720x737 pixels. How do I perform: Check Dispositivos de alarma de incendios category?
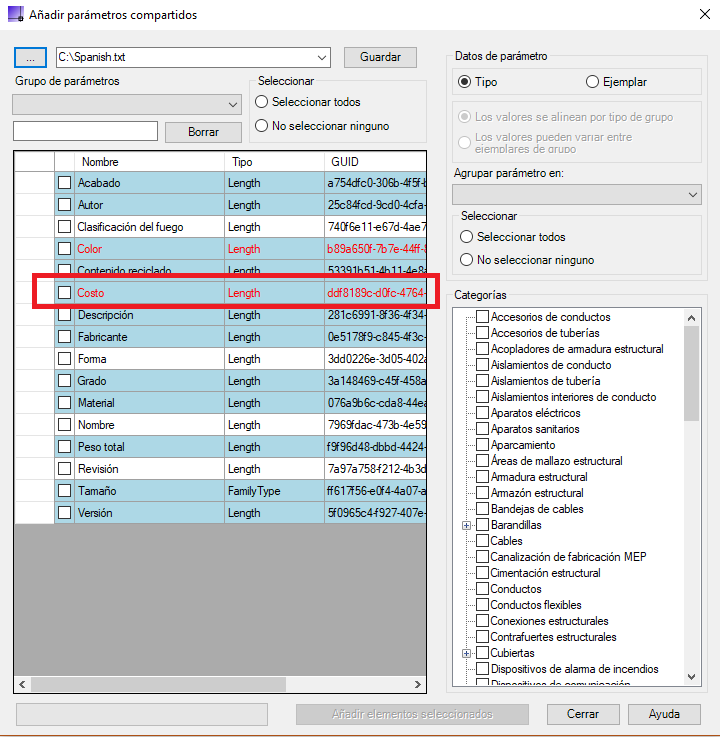click(x=482, y=668)
